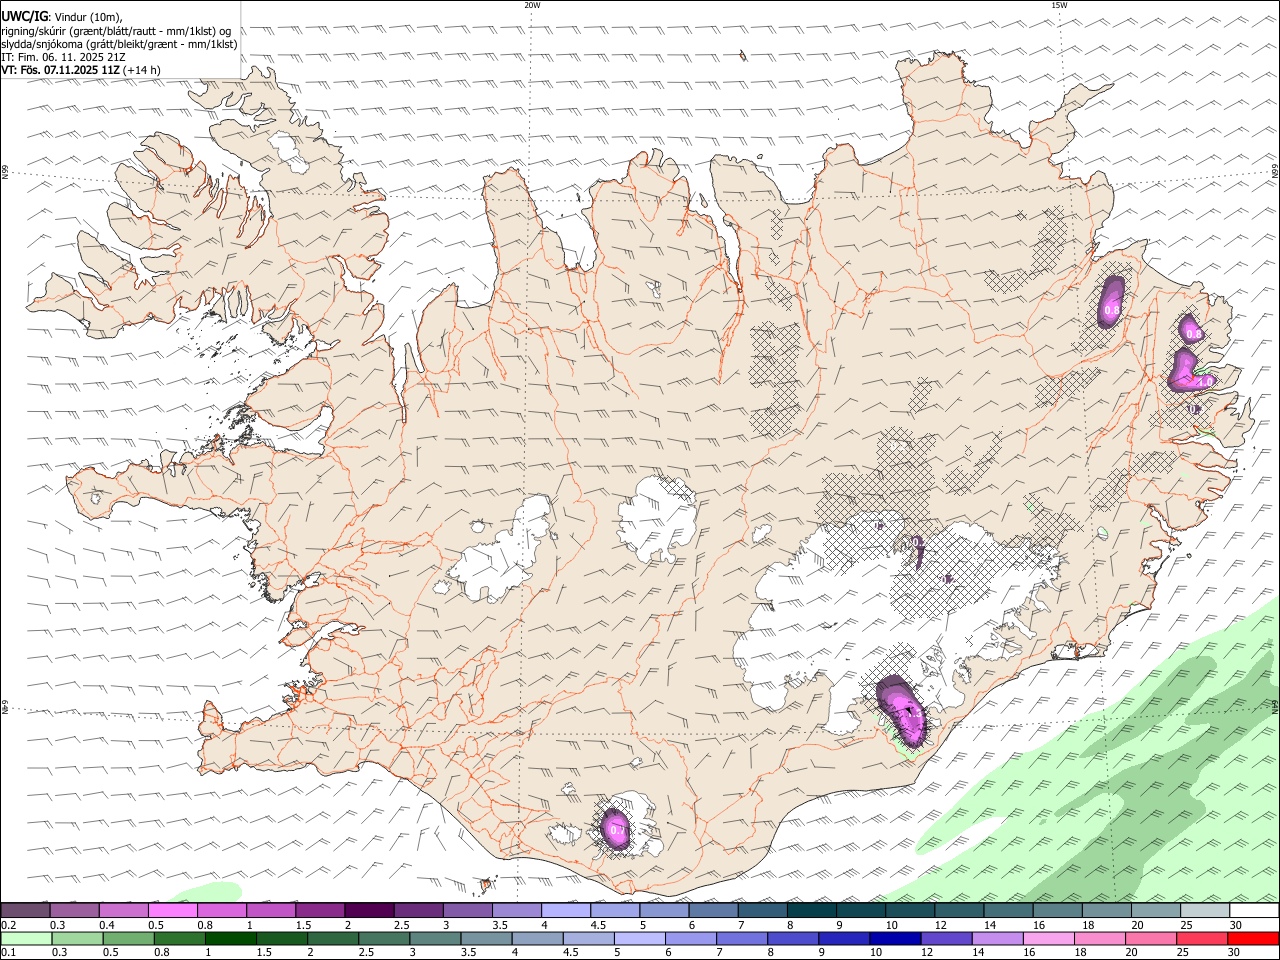Viewport: 1280px width, 960px height.
Task: Click the UWC/IG title text in header
Action: coord(23,17)
